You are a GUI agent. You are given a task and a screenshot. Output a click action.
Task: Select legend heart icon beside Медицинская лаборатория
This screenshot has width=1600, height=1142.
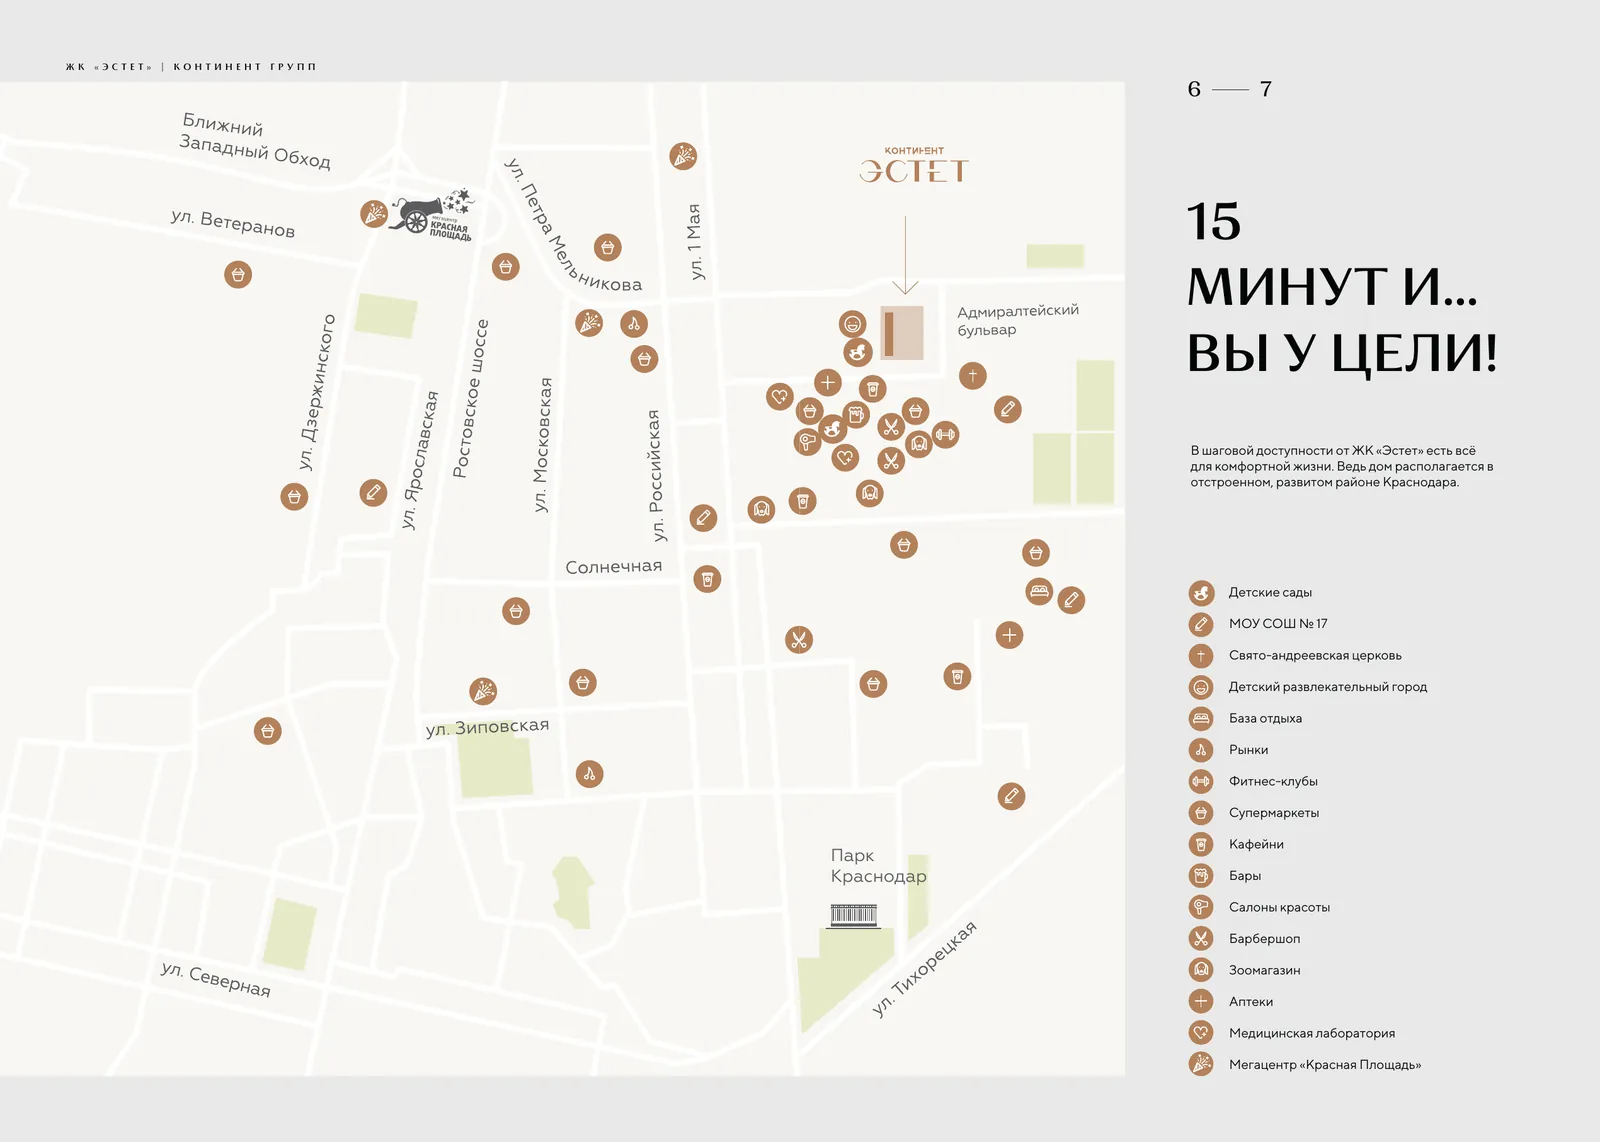click(1201, 1033)
